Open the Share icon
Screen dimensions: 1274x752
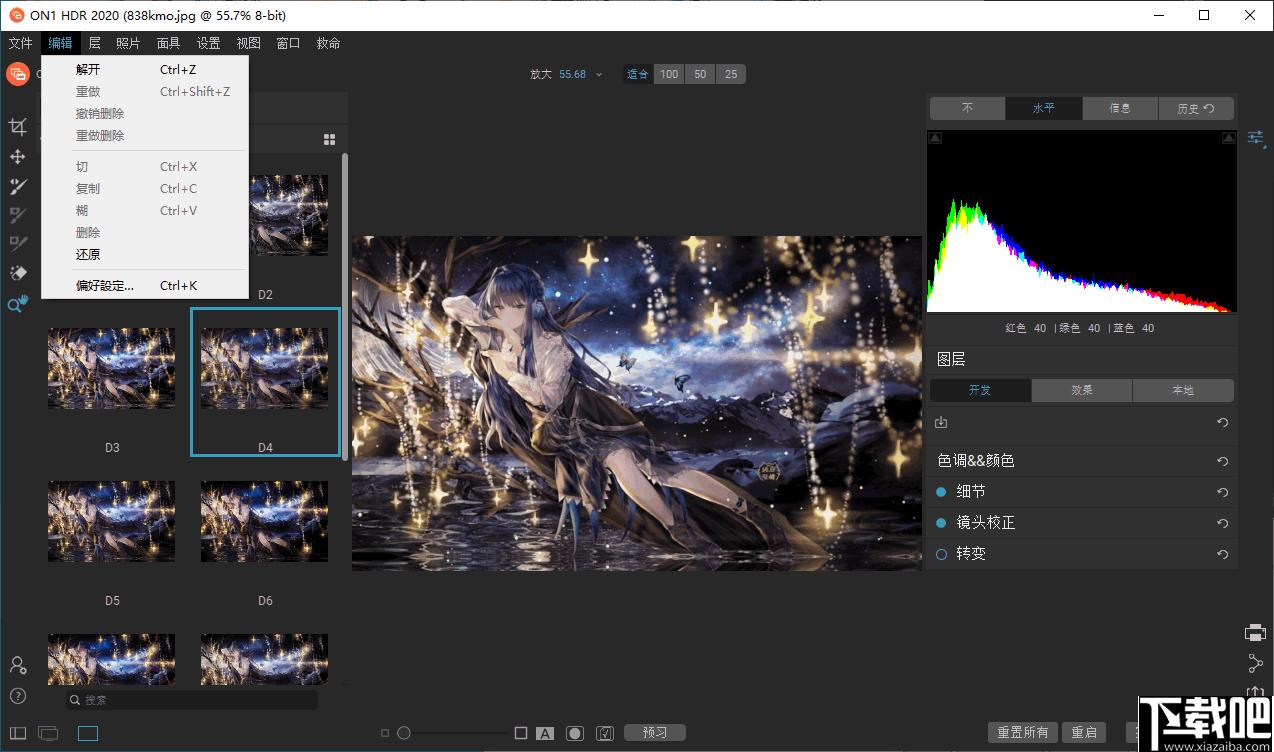click(1256, 663)
